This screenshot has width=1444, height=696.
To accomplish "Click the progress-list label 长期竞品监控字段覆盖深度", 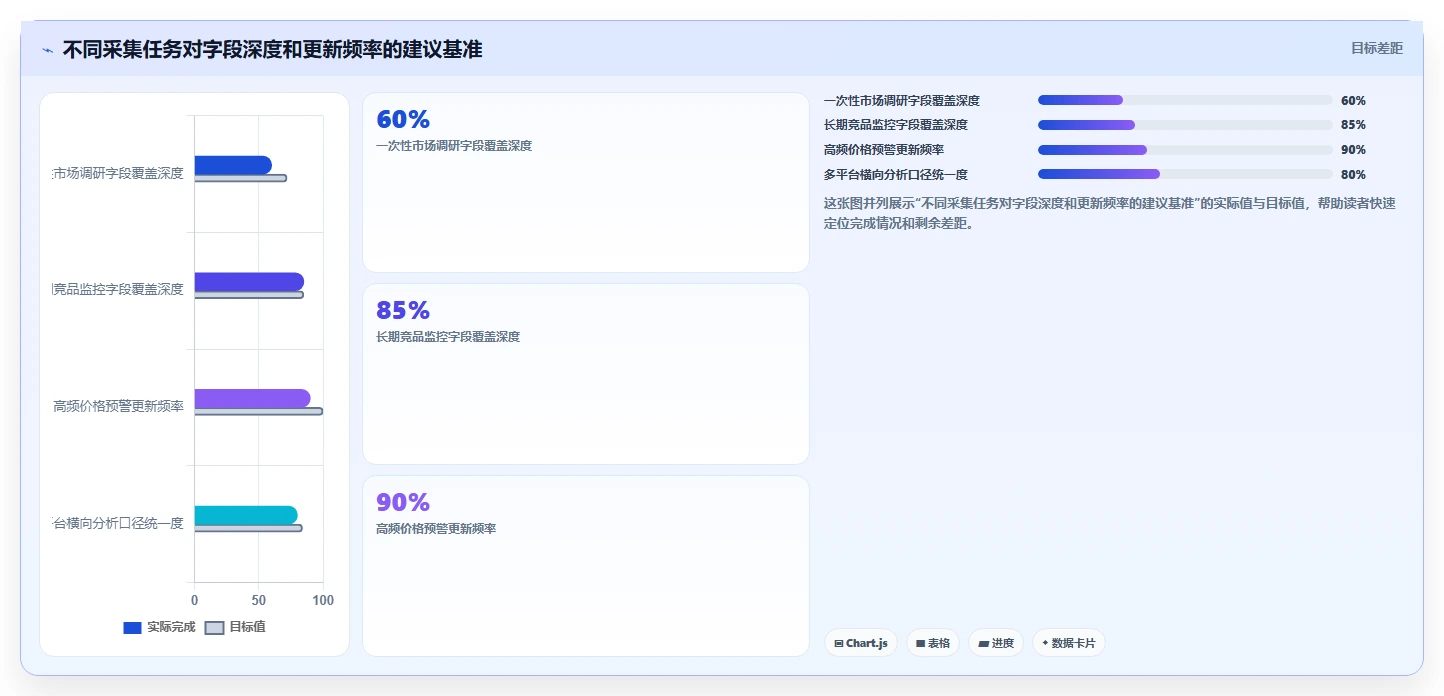I will [896, 125].
